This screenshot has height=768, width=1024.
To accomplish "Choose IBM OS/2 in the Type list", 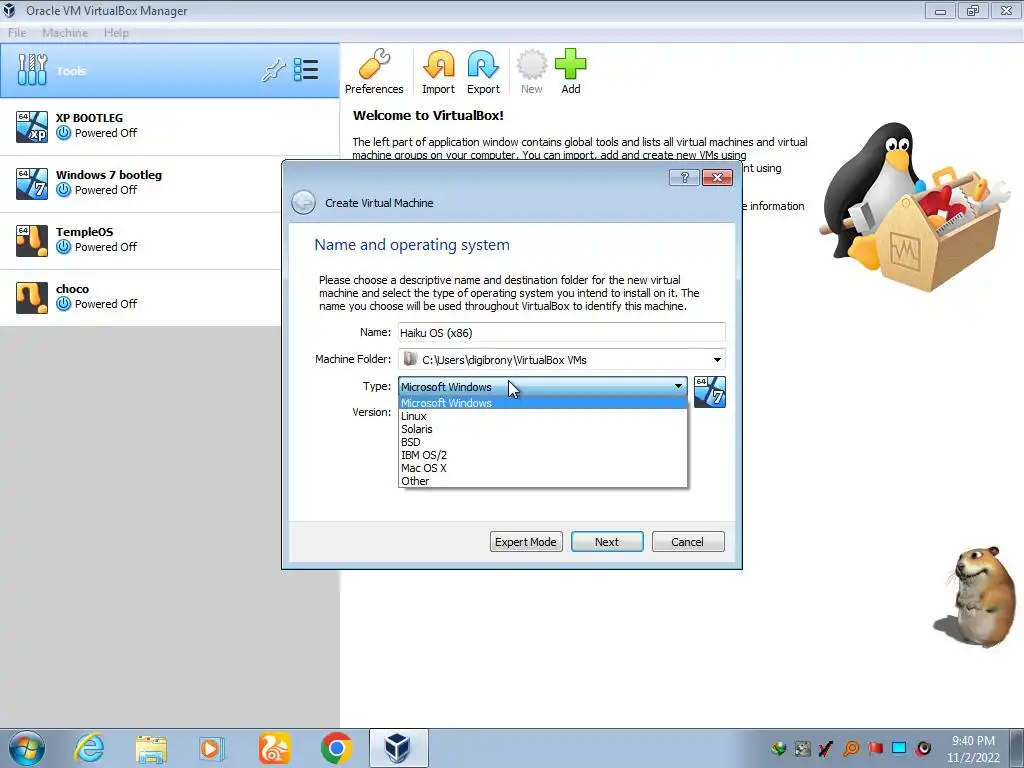I will click(543, 455).
